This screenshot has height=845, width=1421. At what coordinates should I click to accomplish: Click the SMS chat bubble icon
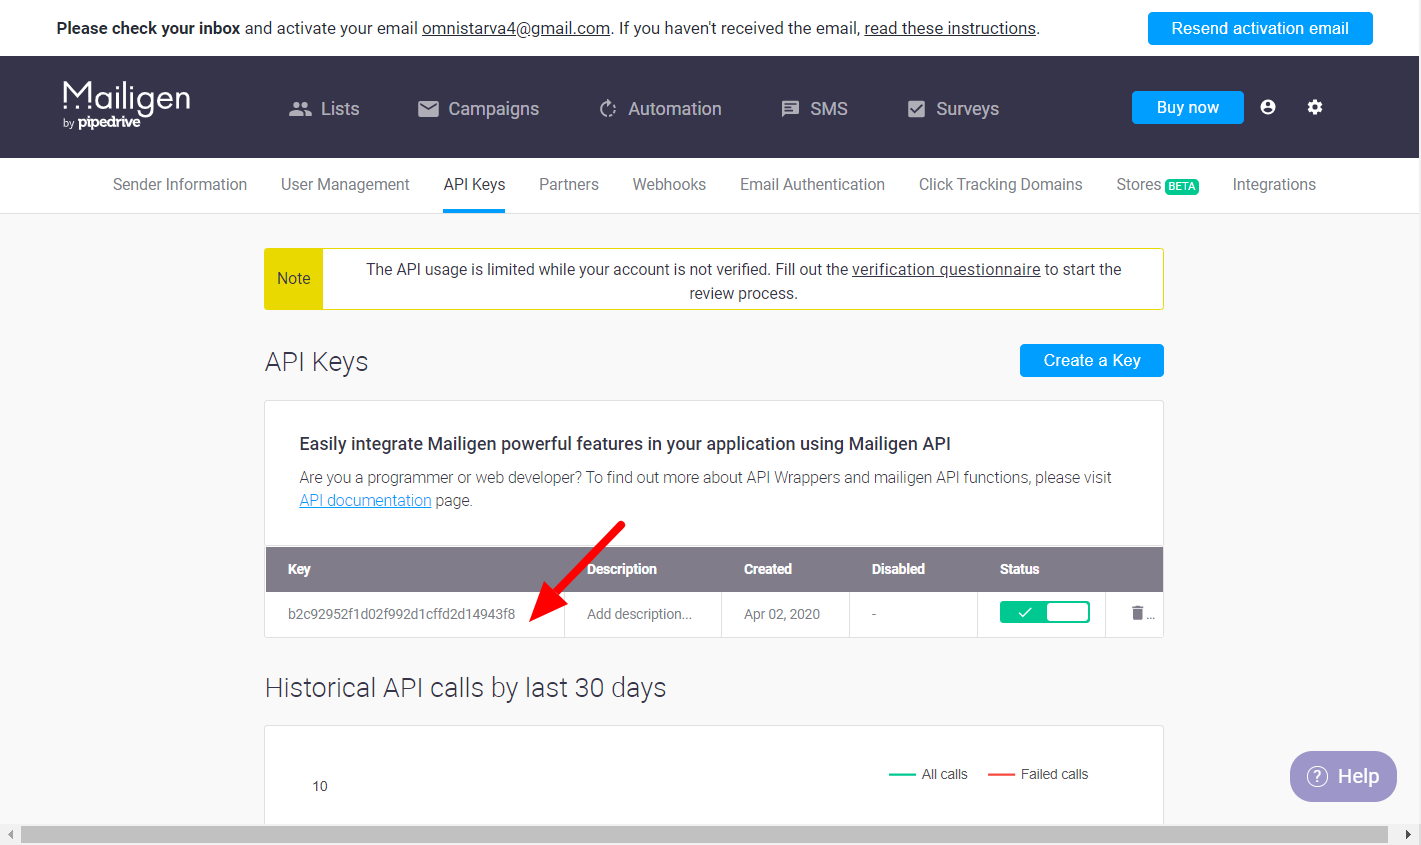pos(790,109)
